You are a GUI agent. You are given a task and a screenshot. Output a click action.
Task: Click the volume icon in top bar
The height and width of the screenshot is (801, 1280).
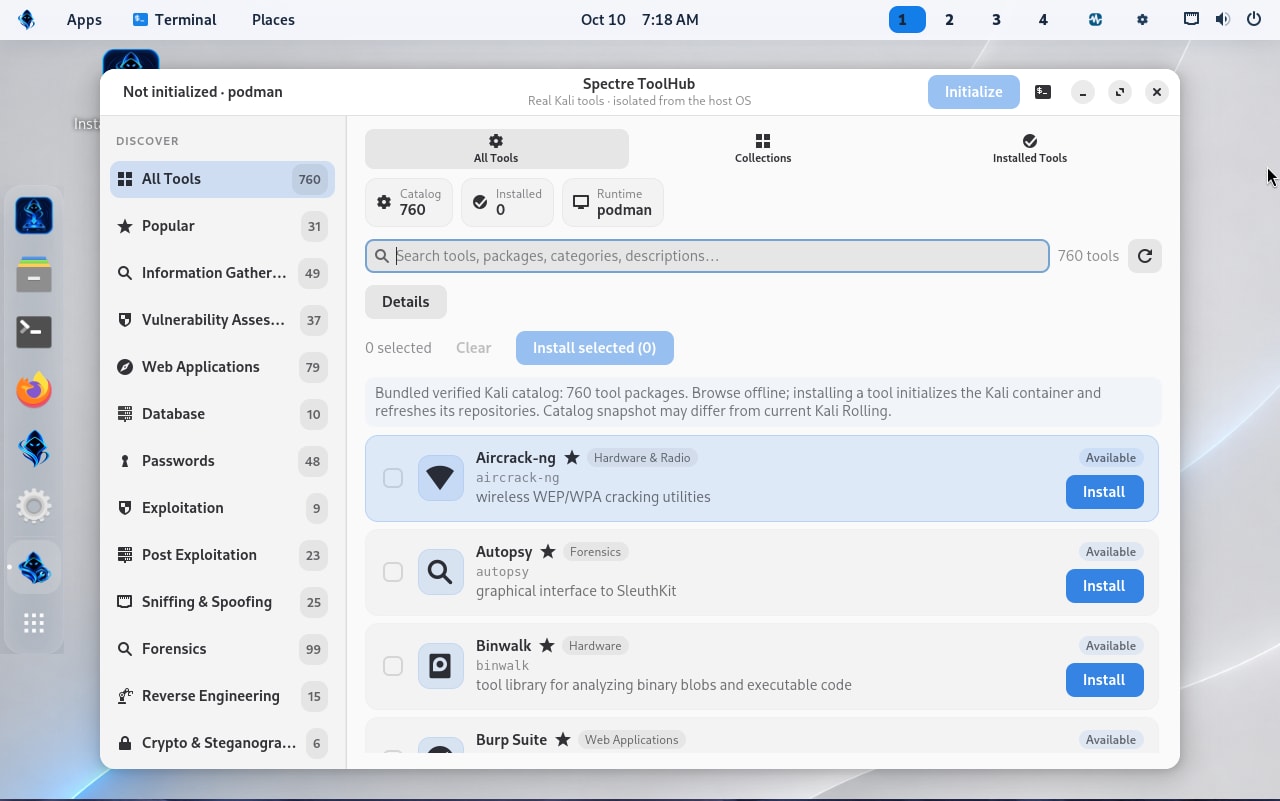pos(1223,19)
